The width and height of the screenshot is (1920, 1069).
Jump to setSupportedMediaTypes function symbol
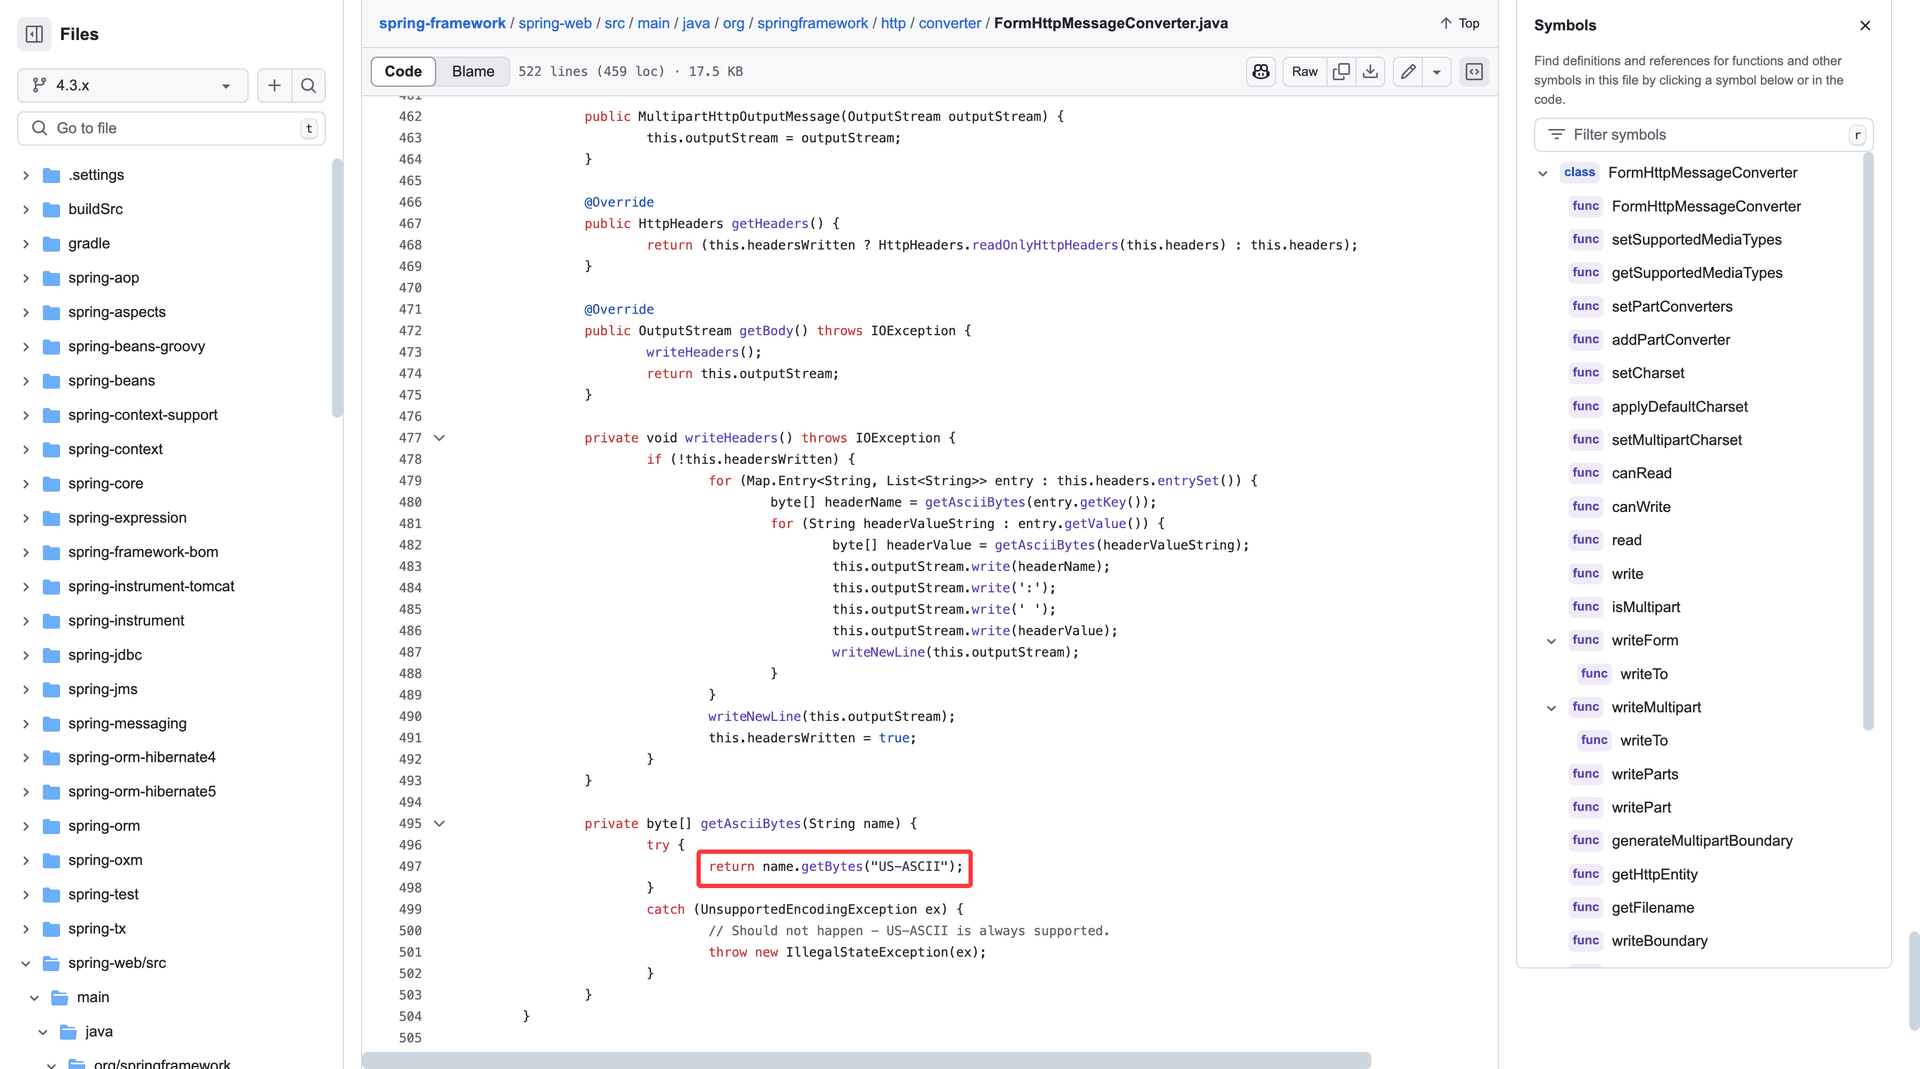[x=1696, y=239]
